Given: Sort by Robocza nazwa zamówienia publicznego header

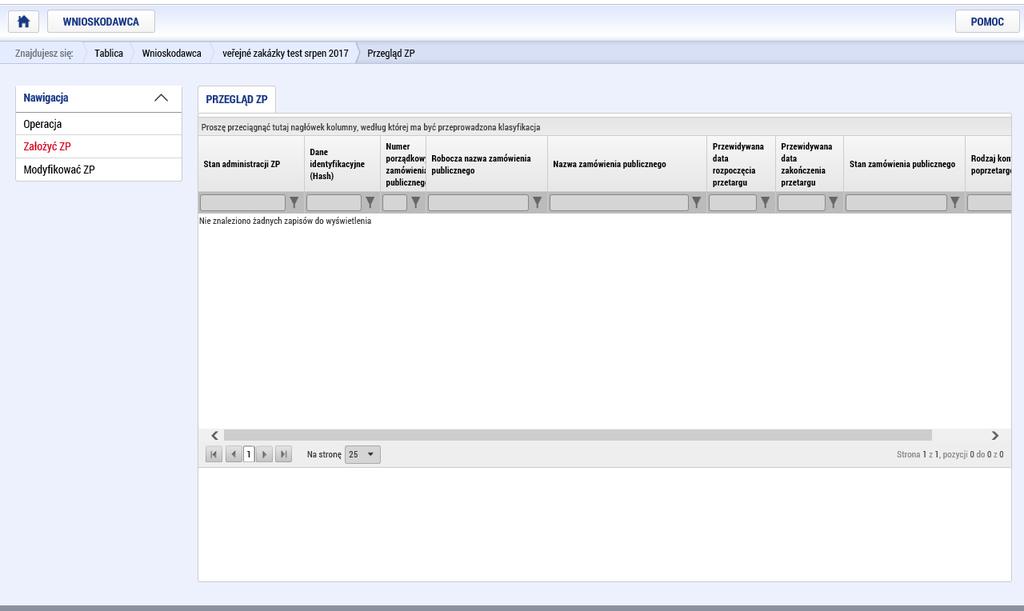Looking at the screenshot, I should (487, 164).
